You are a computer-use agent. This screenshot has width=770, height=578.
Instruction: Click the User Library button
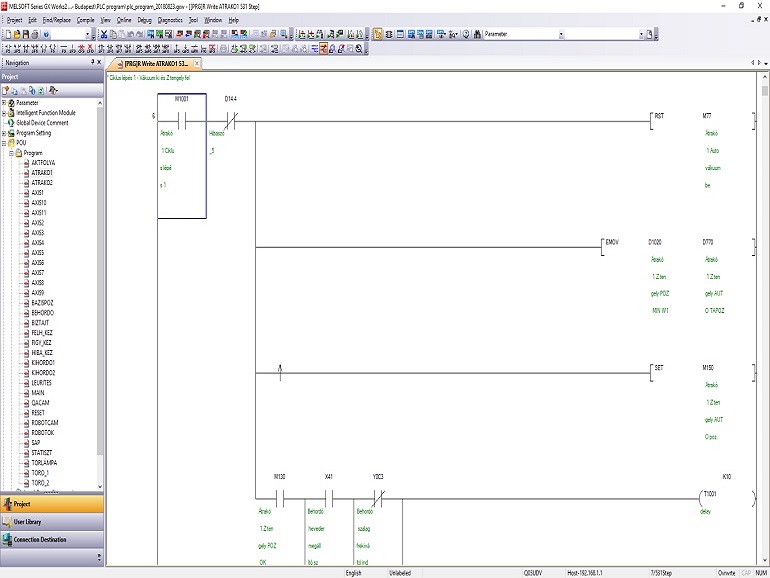pos(52,522)
